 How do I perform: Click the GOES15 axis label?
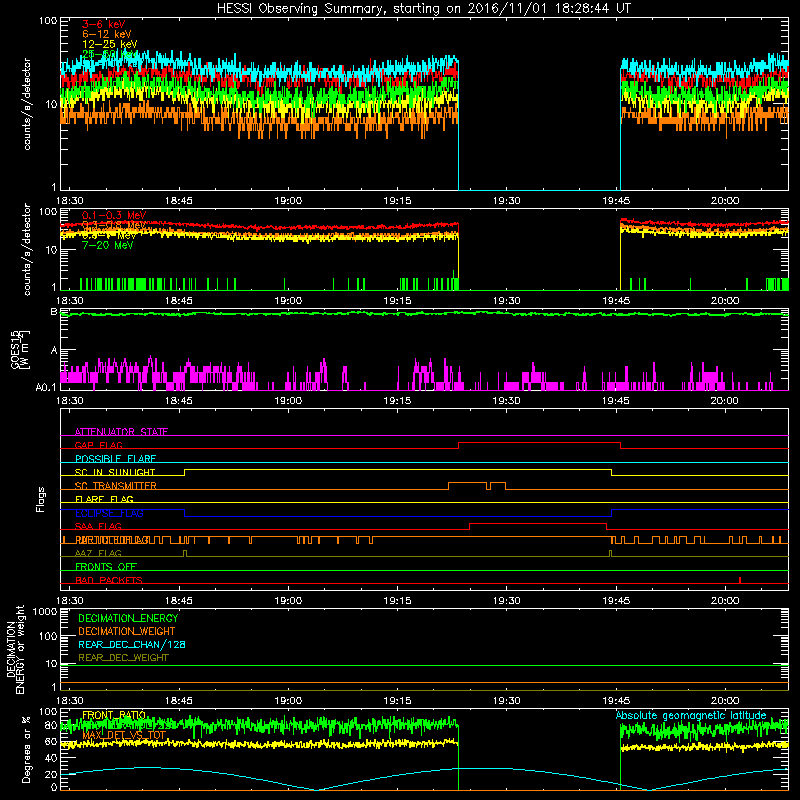pyautogui.click(x=20, y=350)
